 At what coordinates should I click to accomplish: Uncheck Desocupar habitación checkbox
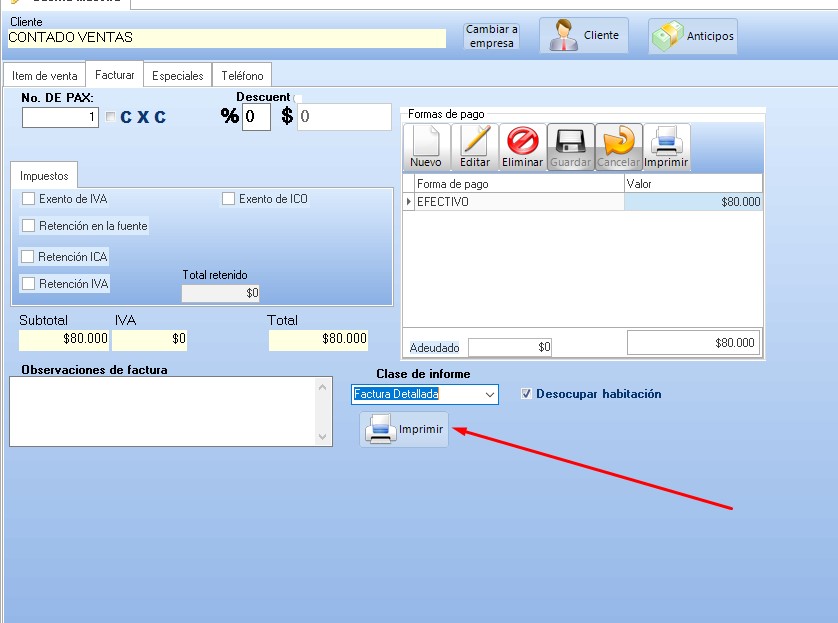(527, 394)
